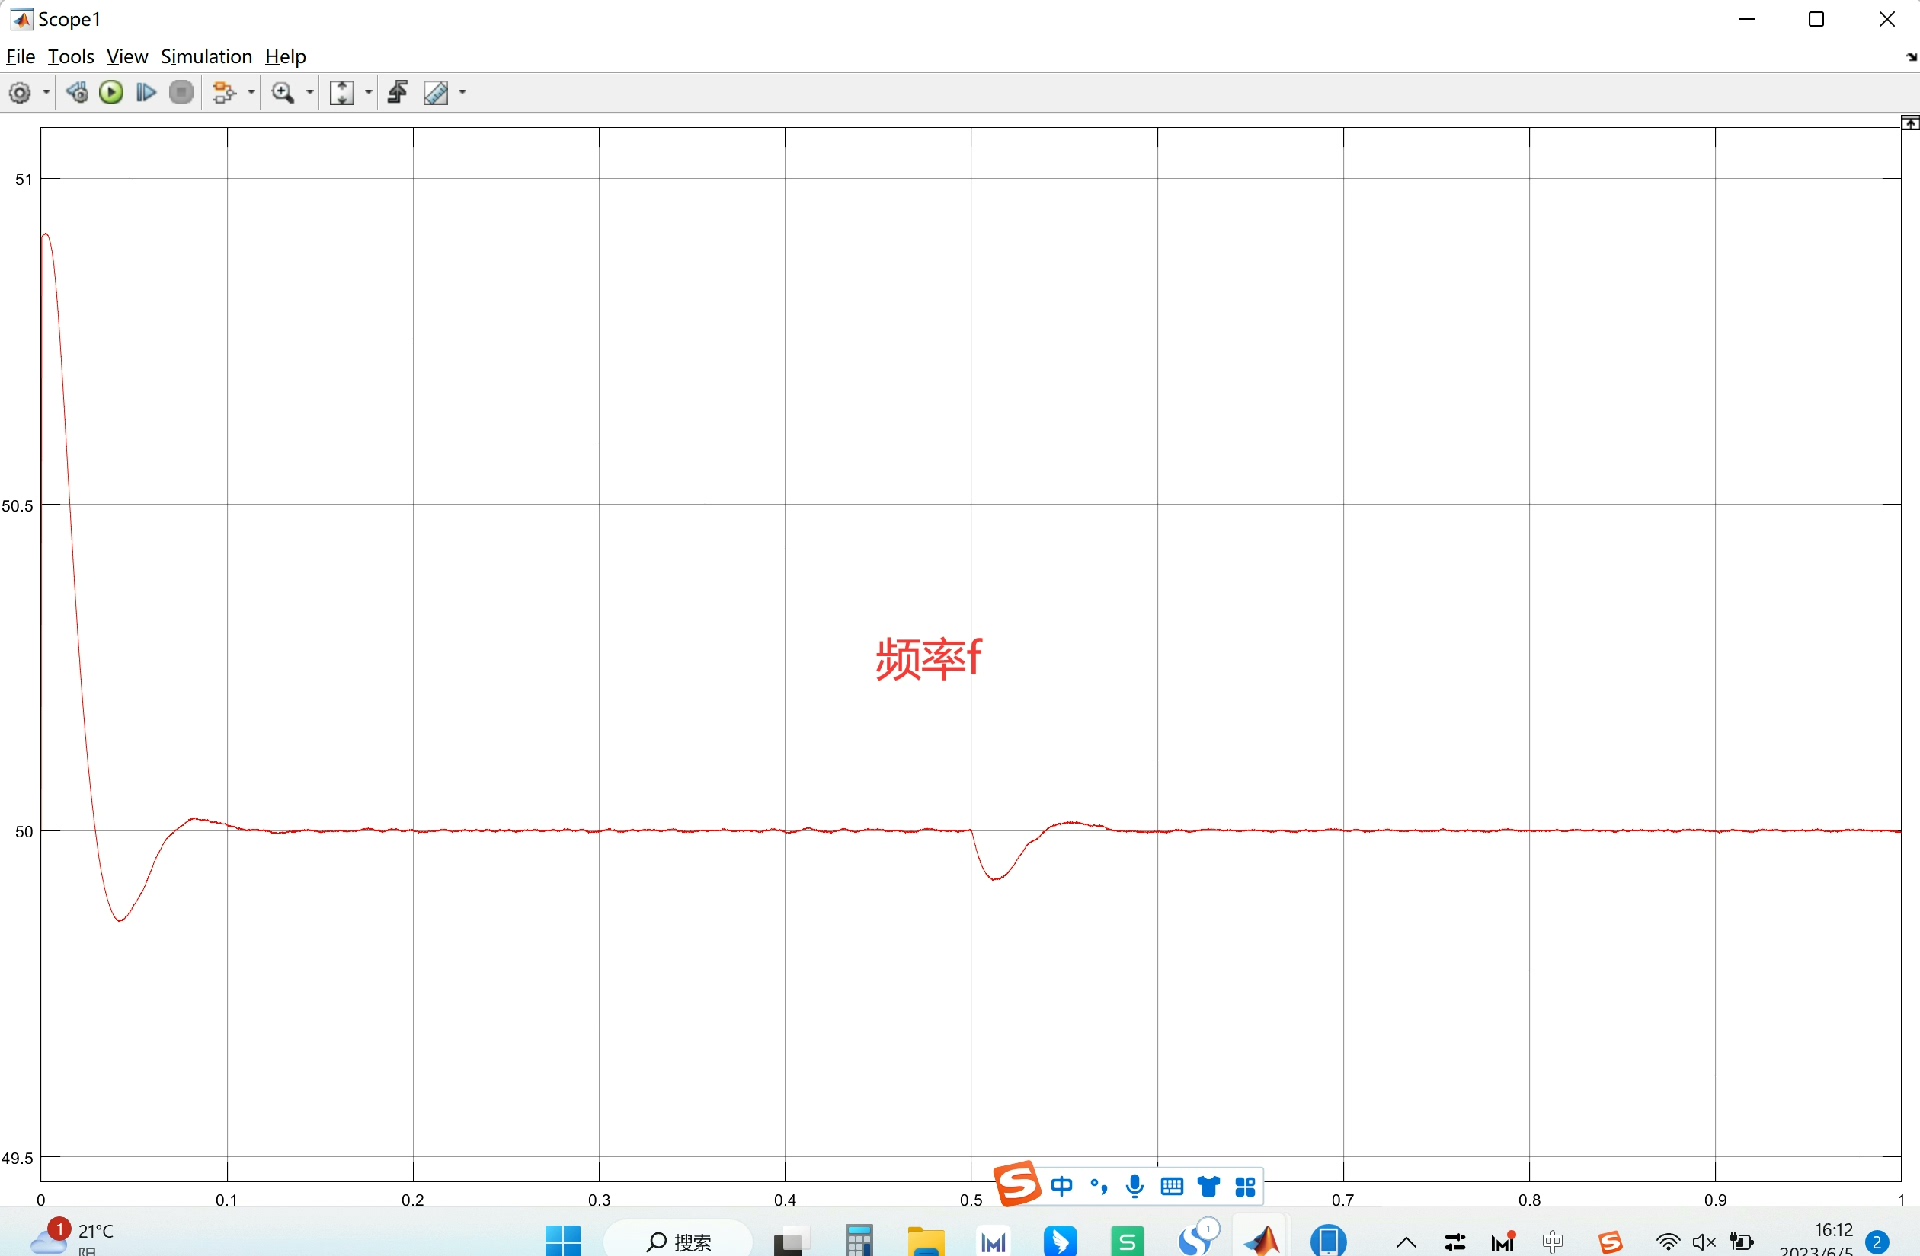Open the cursor measurements ruler tool
Image resolution: width=1920 pixels, height=1256 pixels.
coord(437,93)
